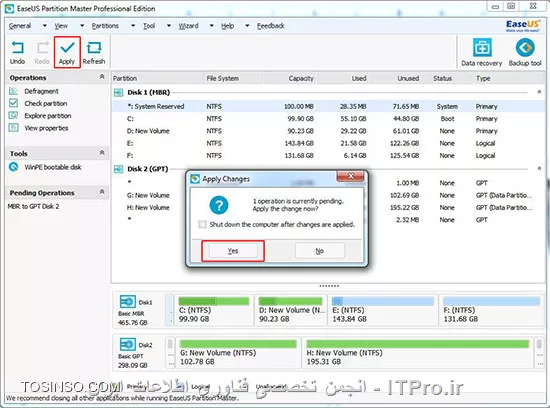Close the Apply Changes dialog
550x408 pixels.
pyautogui.click(x=350, y=176)
